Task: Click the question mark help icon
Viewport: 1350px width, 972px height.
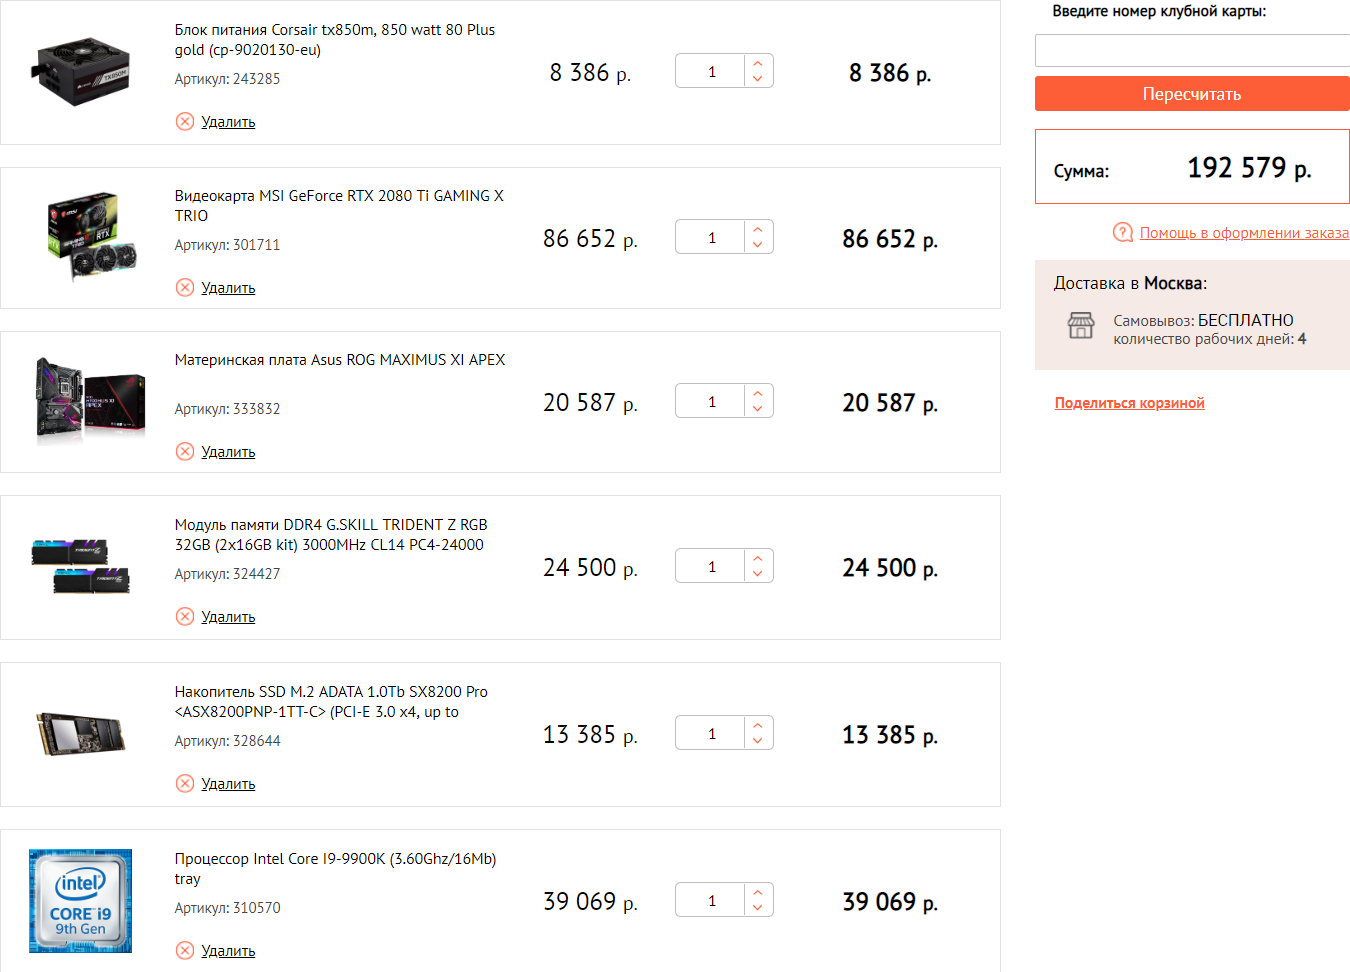Action: (x=1123, y=233)
